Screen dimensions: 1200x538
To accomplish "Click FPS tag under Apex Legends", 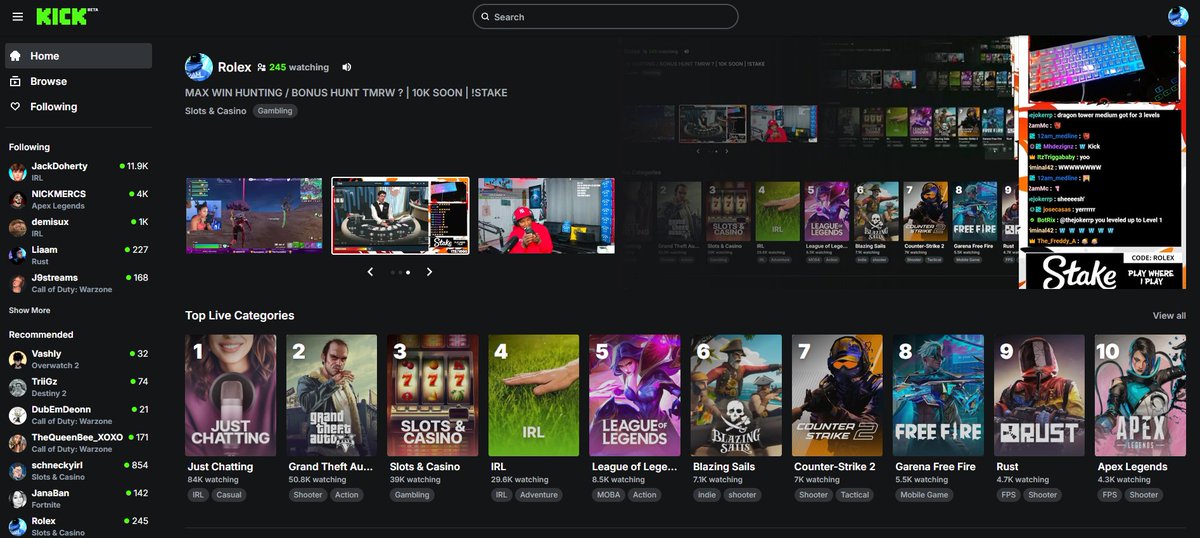I will coord(1110,495).
